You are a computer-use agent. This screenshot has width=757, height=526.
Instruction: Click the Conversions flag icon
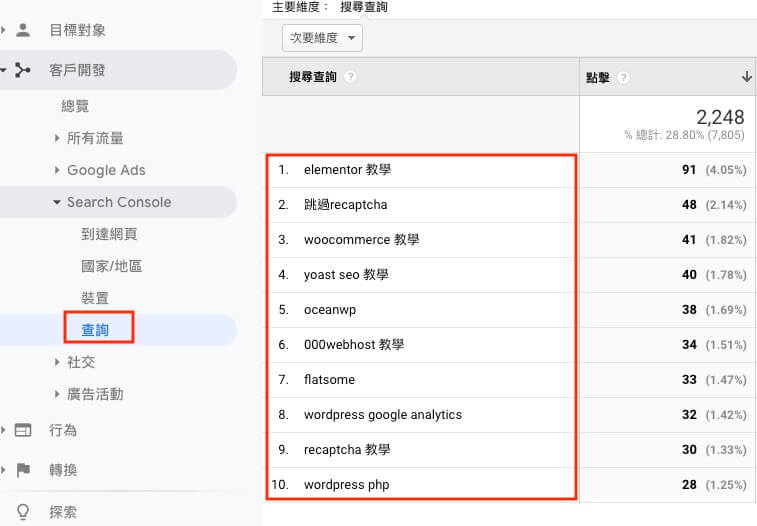tap(23, 470)
